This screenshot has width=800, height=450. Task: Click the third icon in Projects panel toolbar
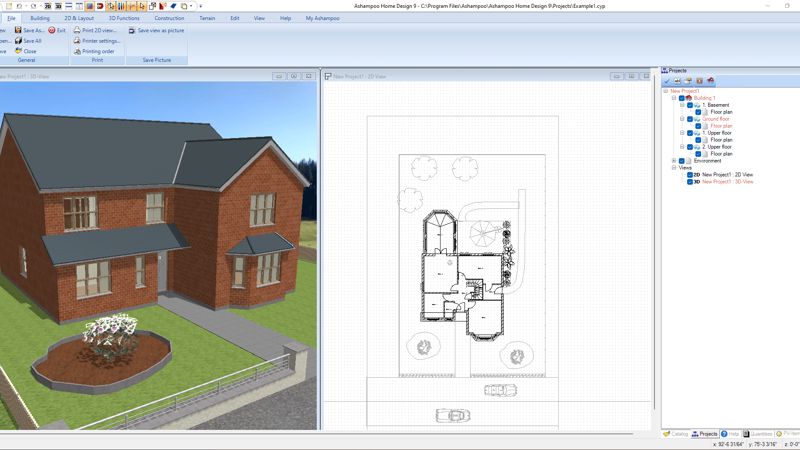[x=688, y=81]
